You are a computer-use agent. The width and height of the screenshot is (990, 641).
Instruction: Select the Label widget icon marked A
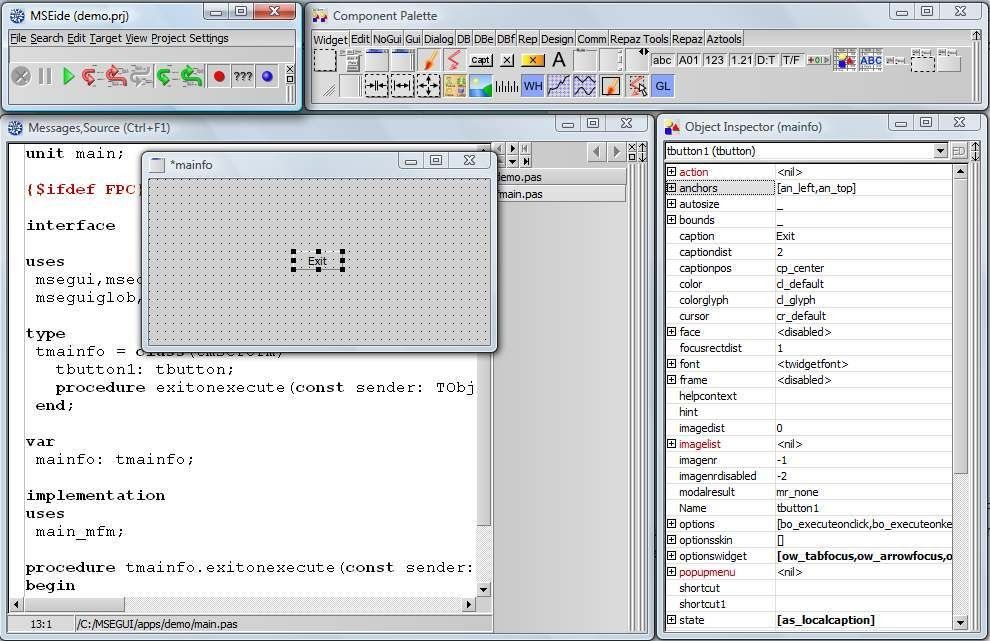(x=560, y=60)
